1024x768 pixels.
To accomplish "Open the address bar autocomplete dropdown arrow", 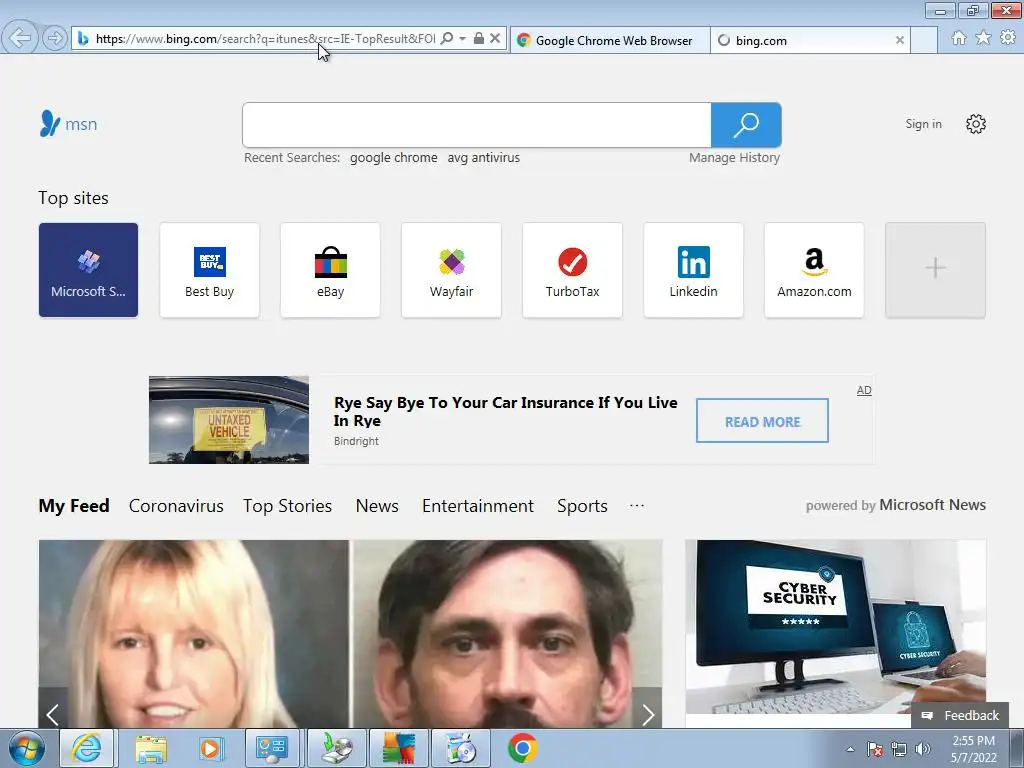I will 462,39.
